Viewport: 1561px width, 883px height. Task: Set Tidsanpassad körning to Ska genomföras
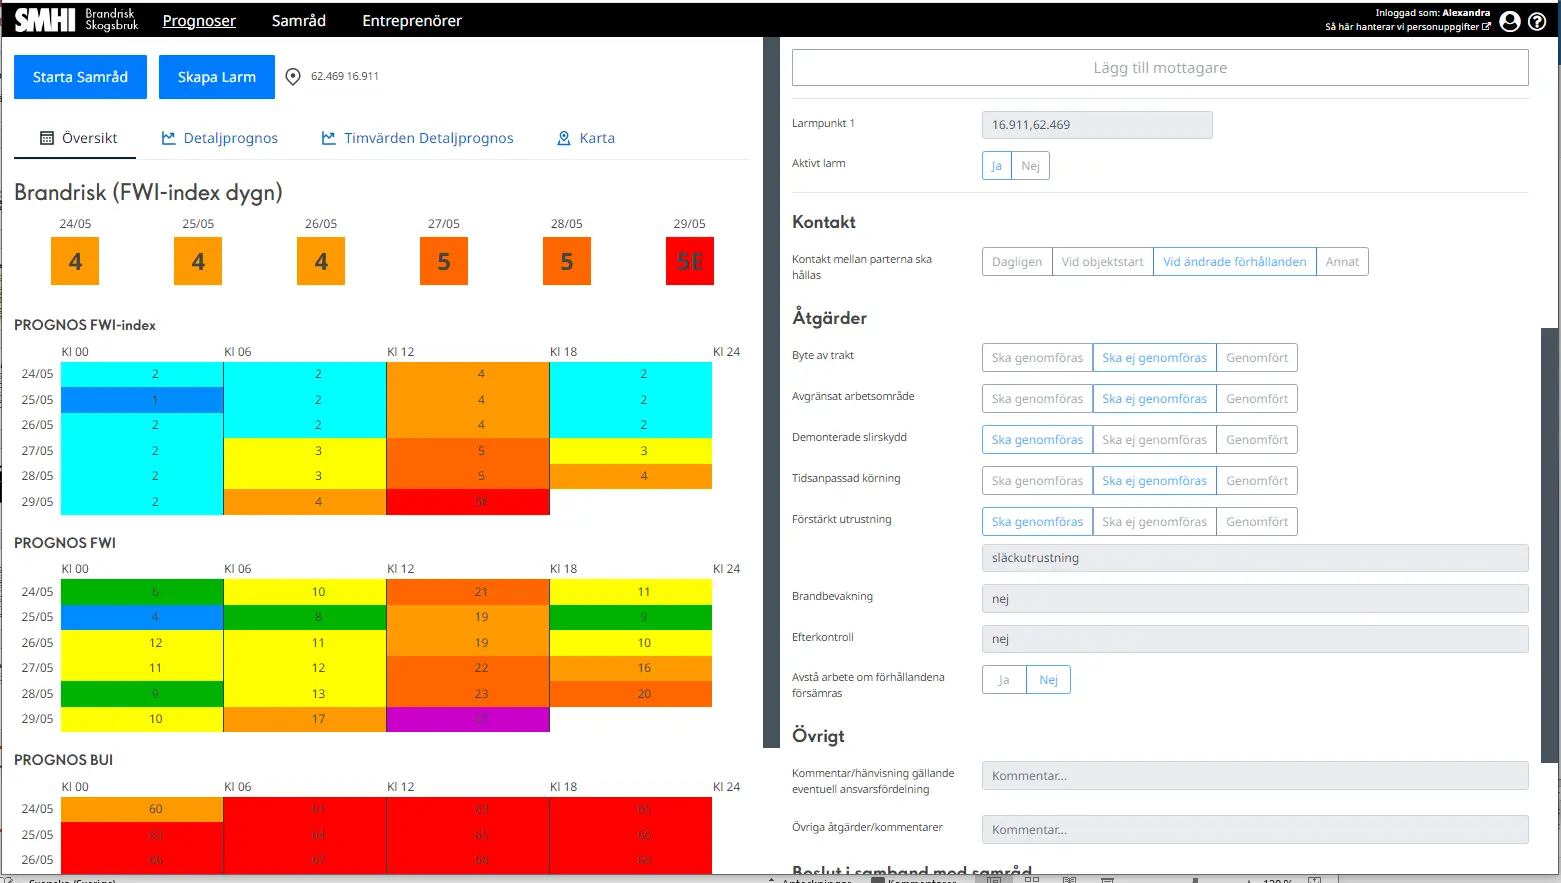click(1037, 481)
